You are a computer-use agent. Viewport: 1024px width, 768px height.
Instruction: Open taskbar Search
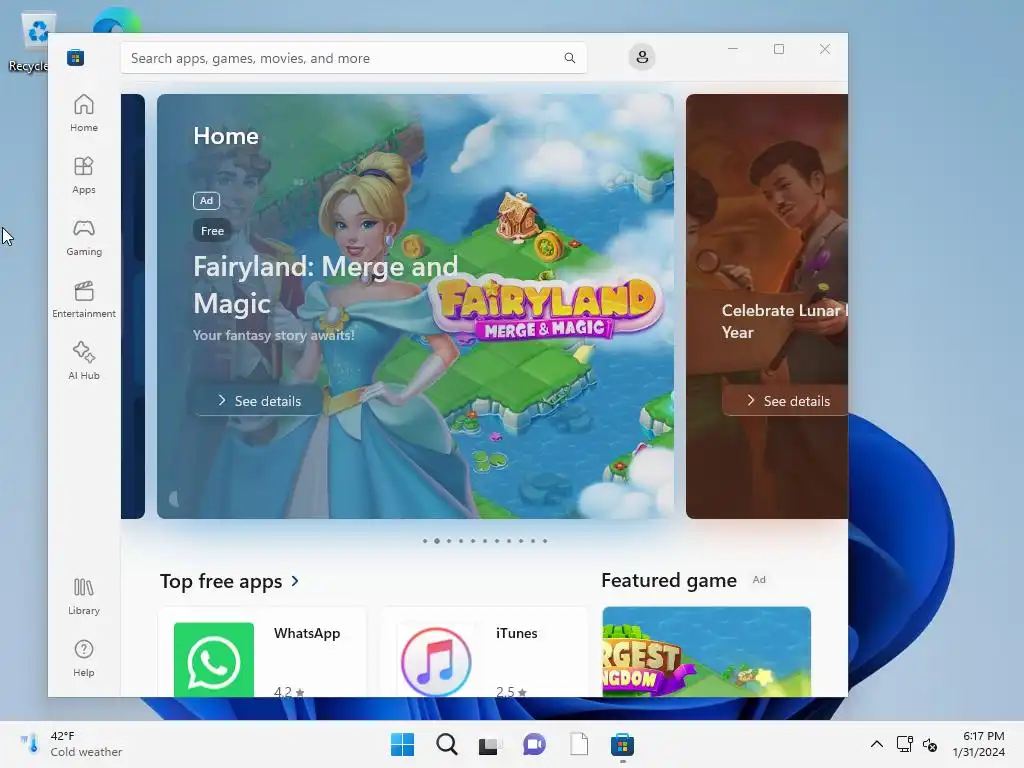pyautogui.click(x=447, y=744)
